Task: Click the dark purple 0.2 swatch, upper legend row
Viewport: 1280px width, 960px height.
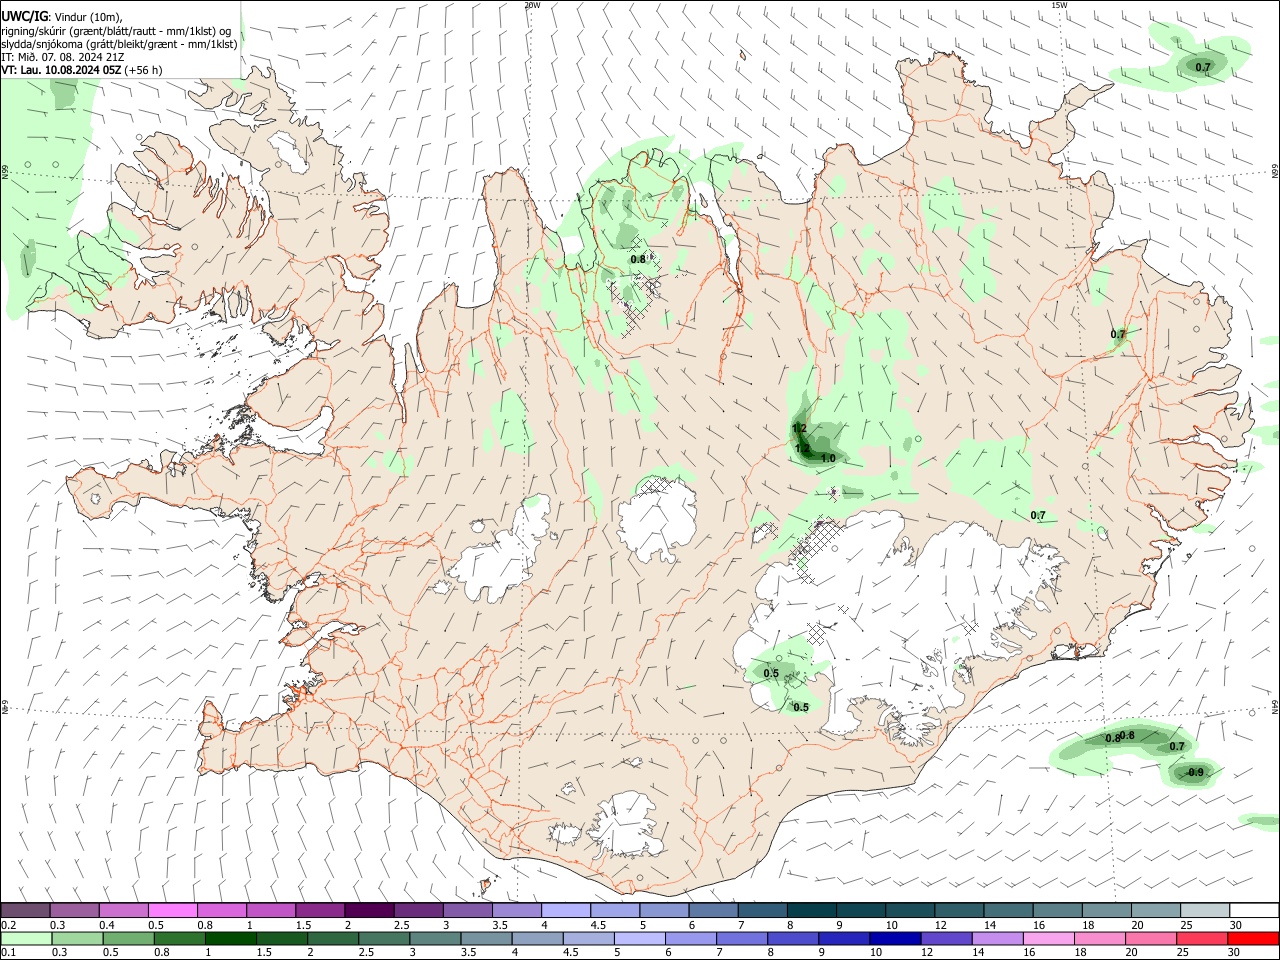Action: click(x=25, y=911)
